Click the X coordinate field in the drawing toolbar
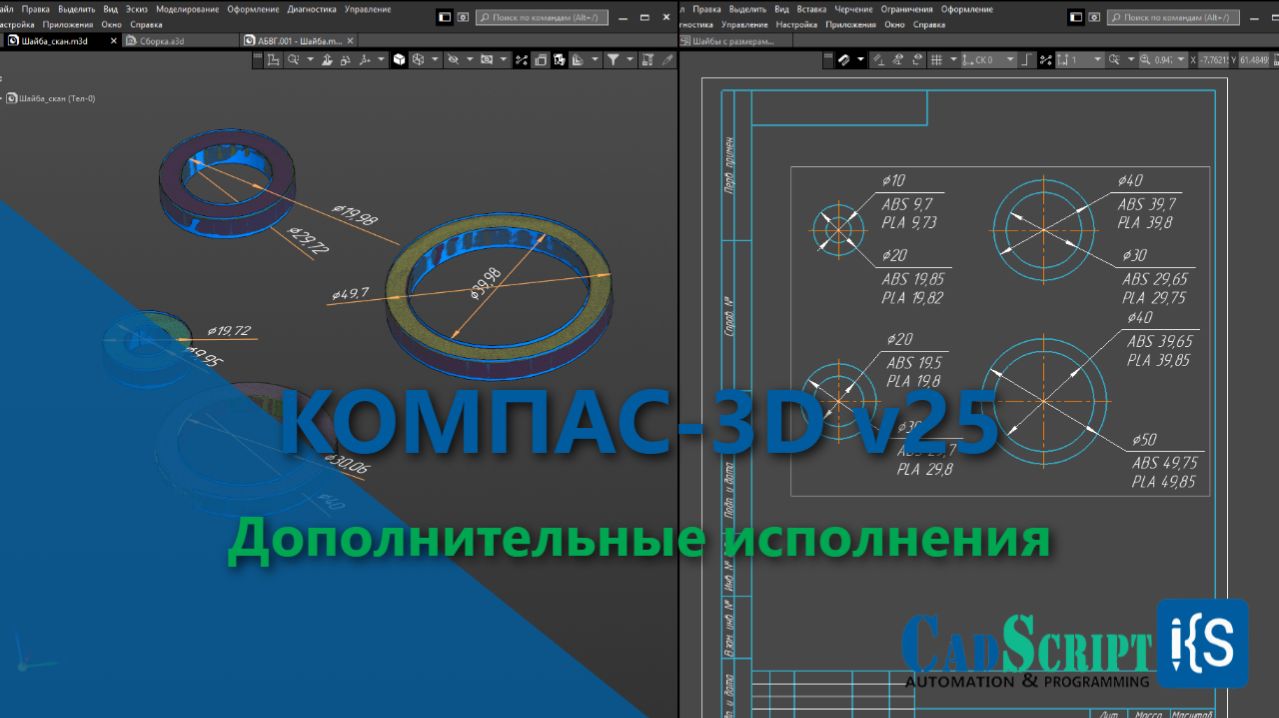Screen dimensions: 1279x718 pyautogui.click(x=1214, y=60)
